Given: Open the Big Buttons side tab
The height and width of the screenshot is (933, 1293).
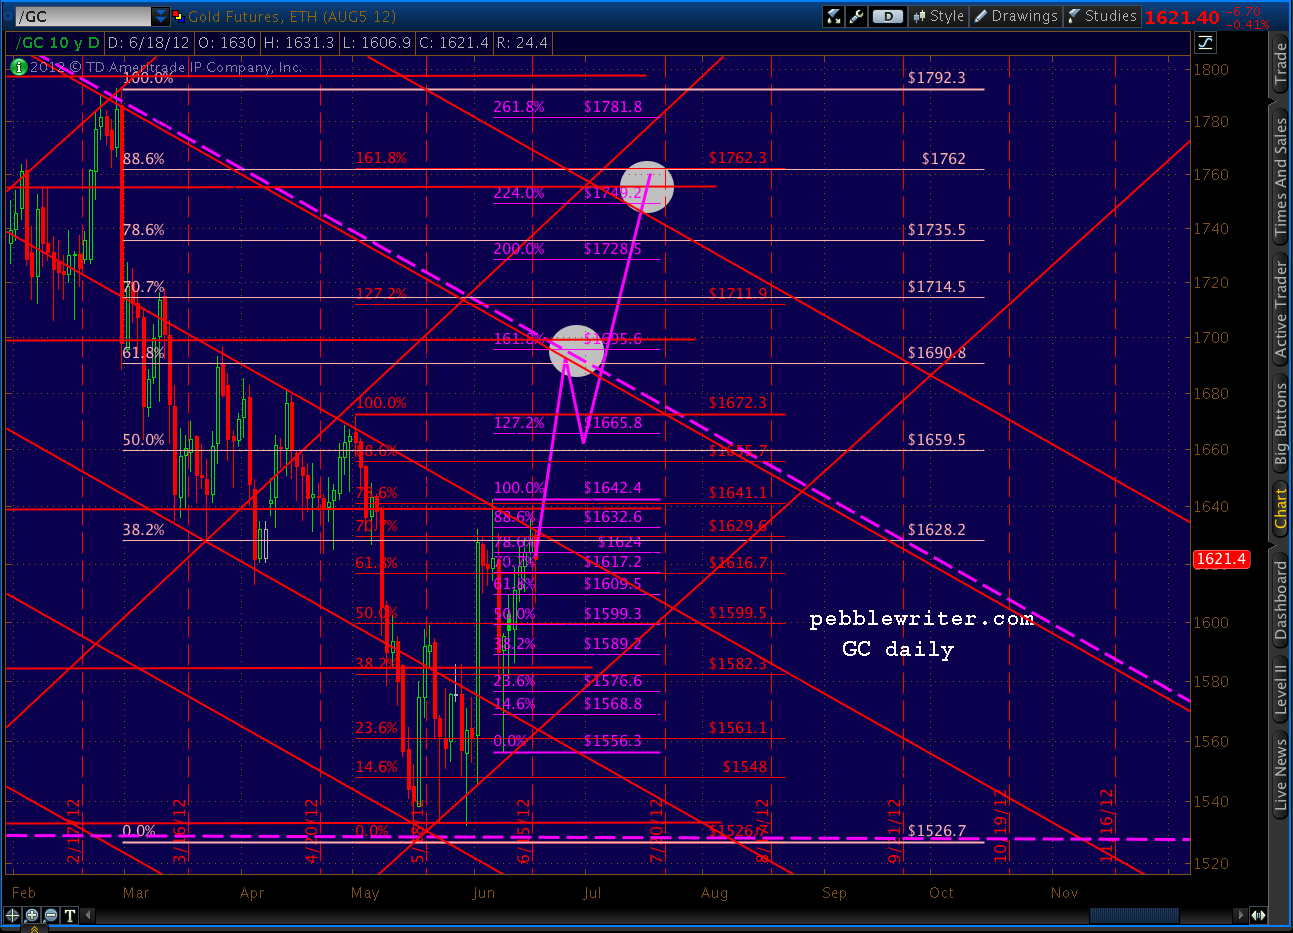Looking at the screenshot, I should coord(1280,424).
